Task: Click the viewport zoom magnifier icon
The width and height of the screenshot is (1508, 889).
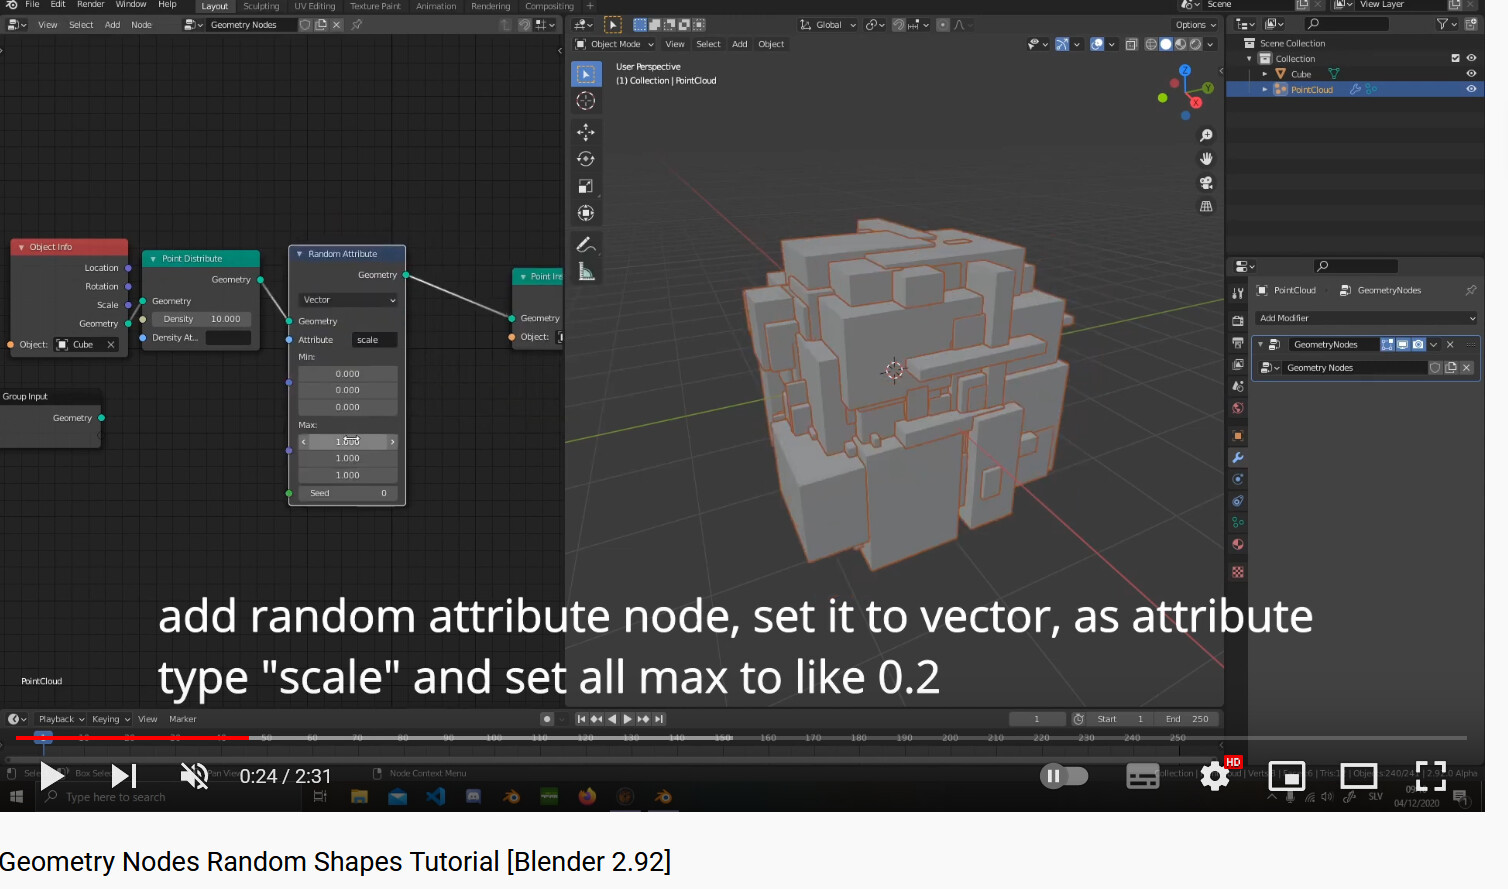Action: click(x=1206, y=135)
